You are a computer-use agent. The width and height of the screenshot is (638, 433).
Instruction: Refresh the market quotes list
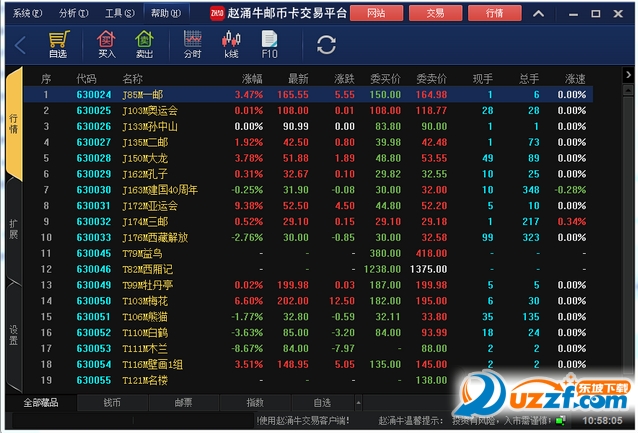[326, 44]
